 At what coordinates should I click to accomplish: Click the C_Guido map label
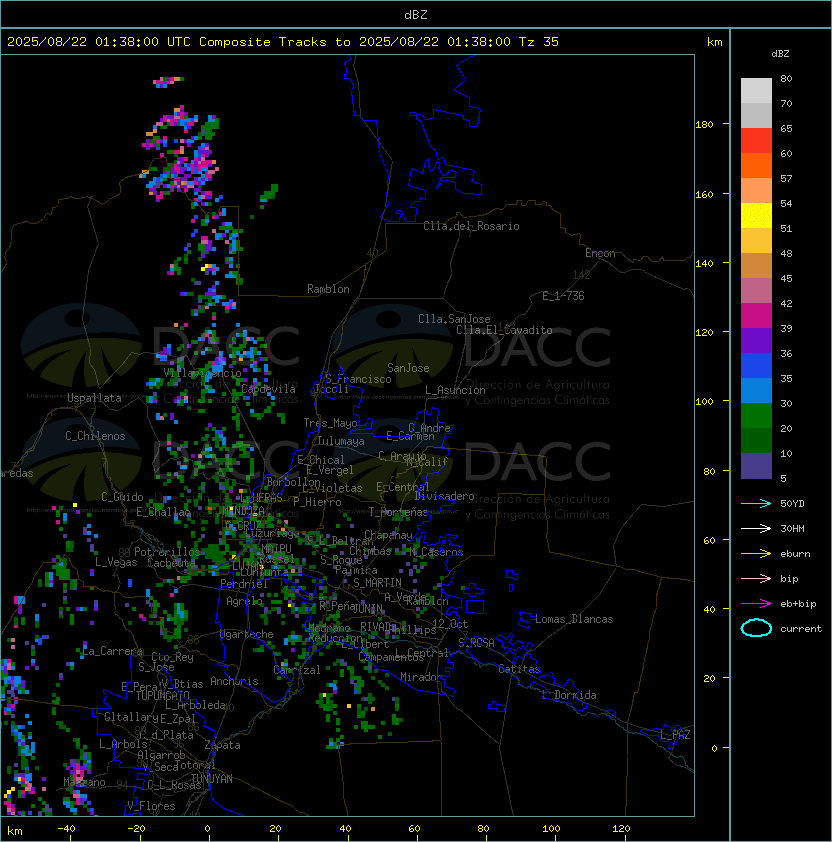pos(122,497)
